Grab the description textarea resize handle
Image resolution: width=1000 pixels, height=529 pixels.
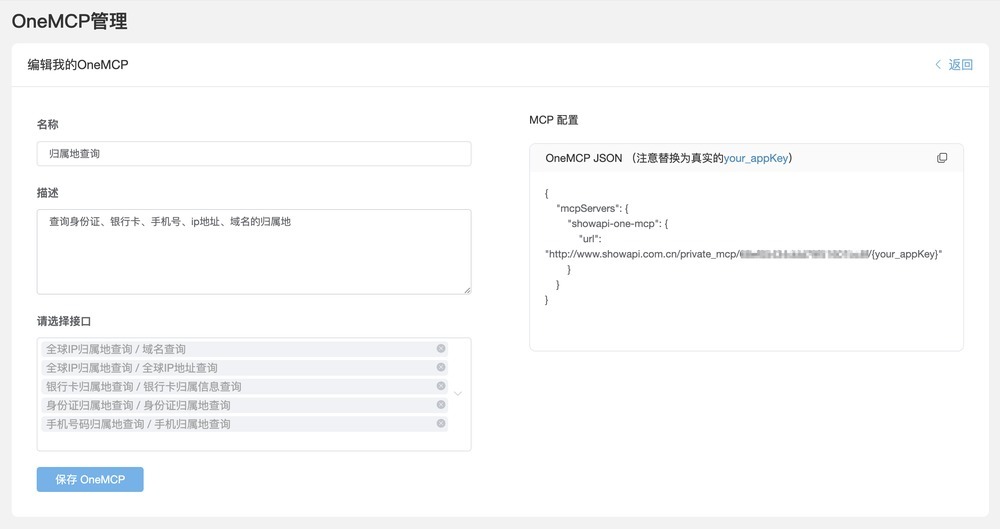(466, 290)
